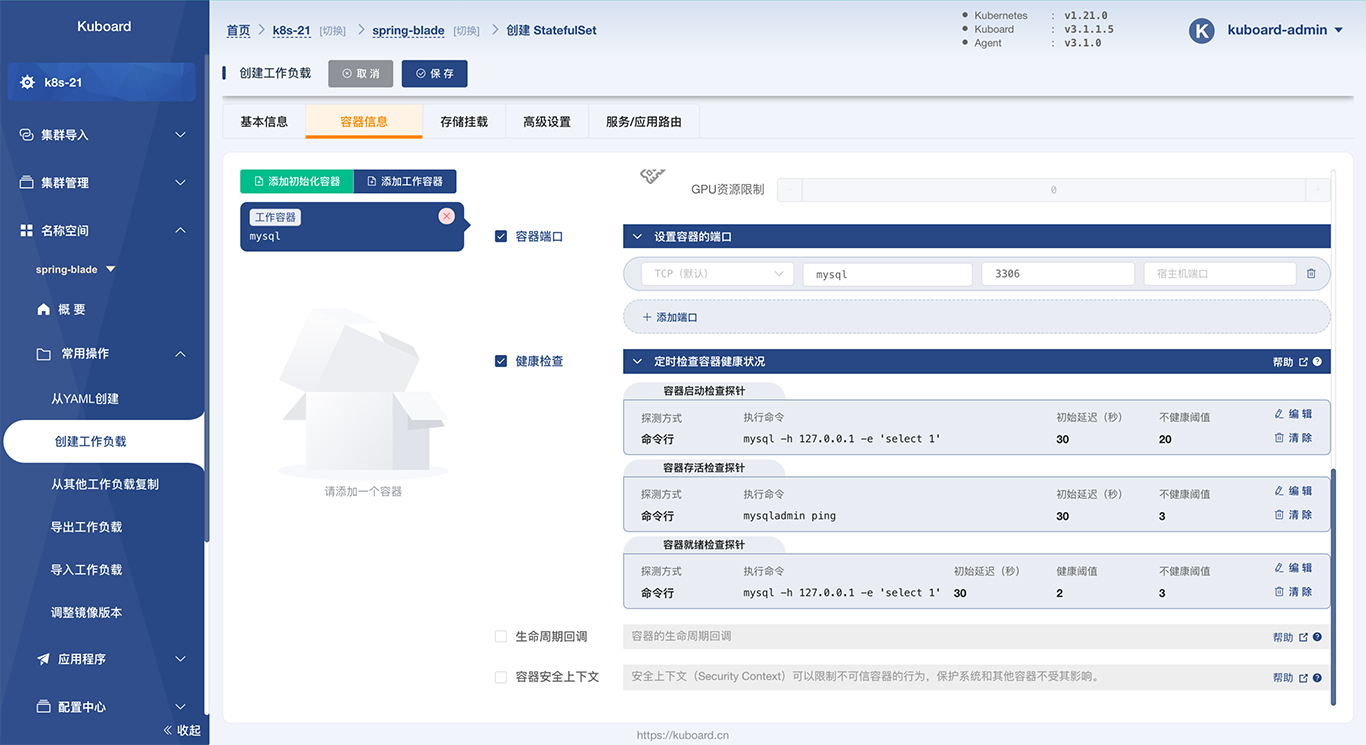Enable the 生命周期回调 checkbox

coord(500,636)
